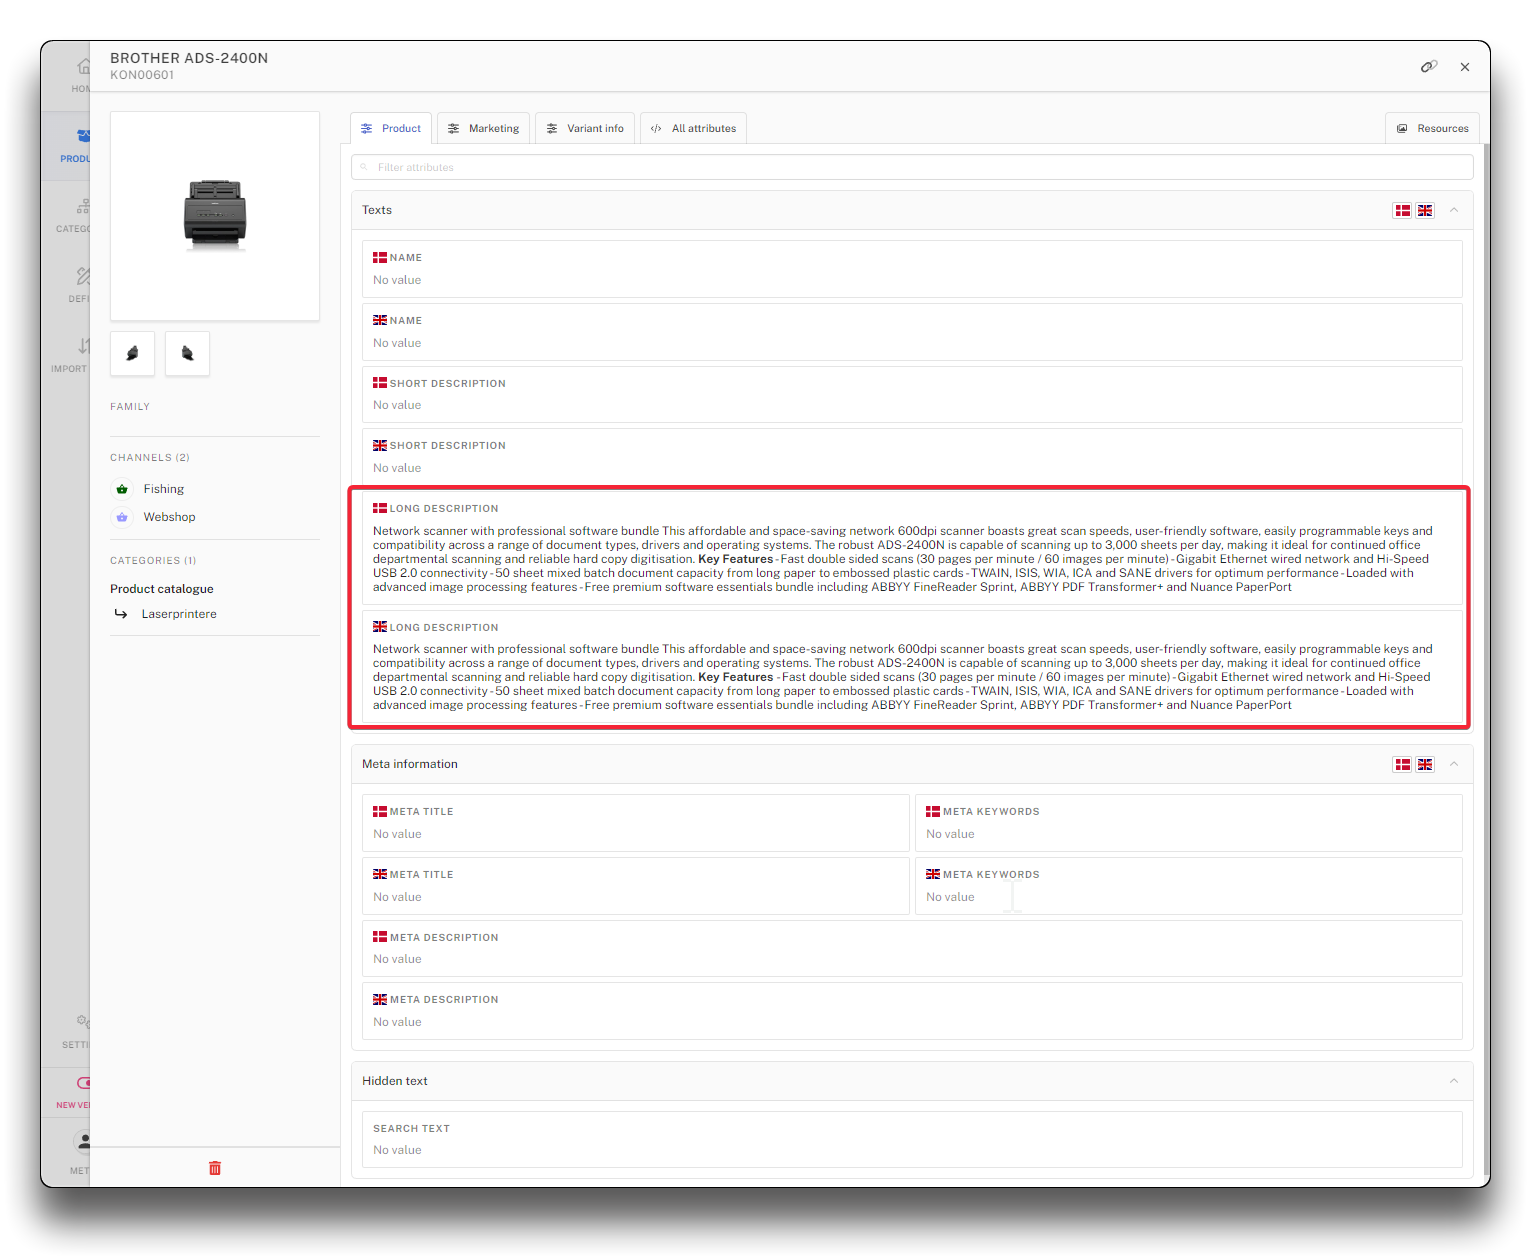Viewport: 1531px width, 1260px height.
Task: Select the first small product thumbnail
Action: [132, 354]
